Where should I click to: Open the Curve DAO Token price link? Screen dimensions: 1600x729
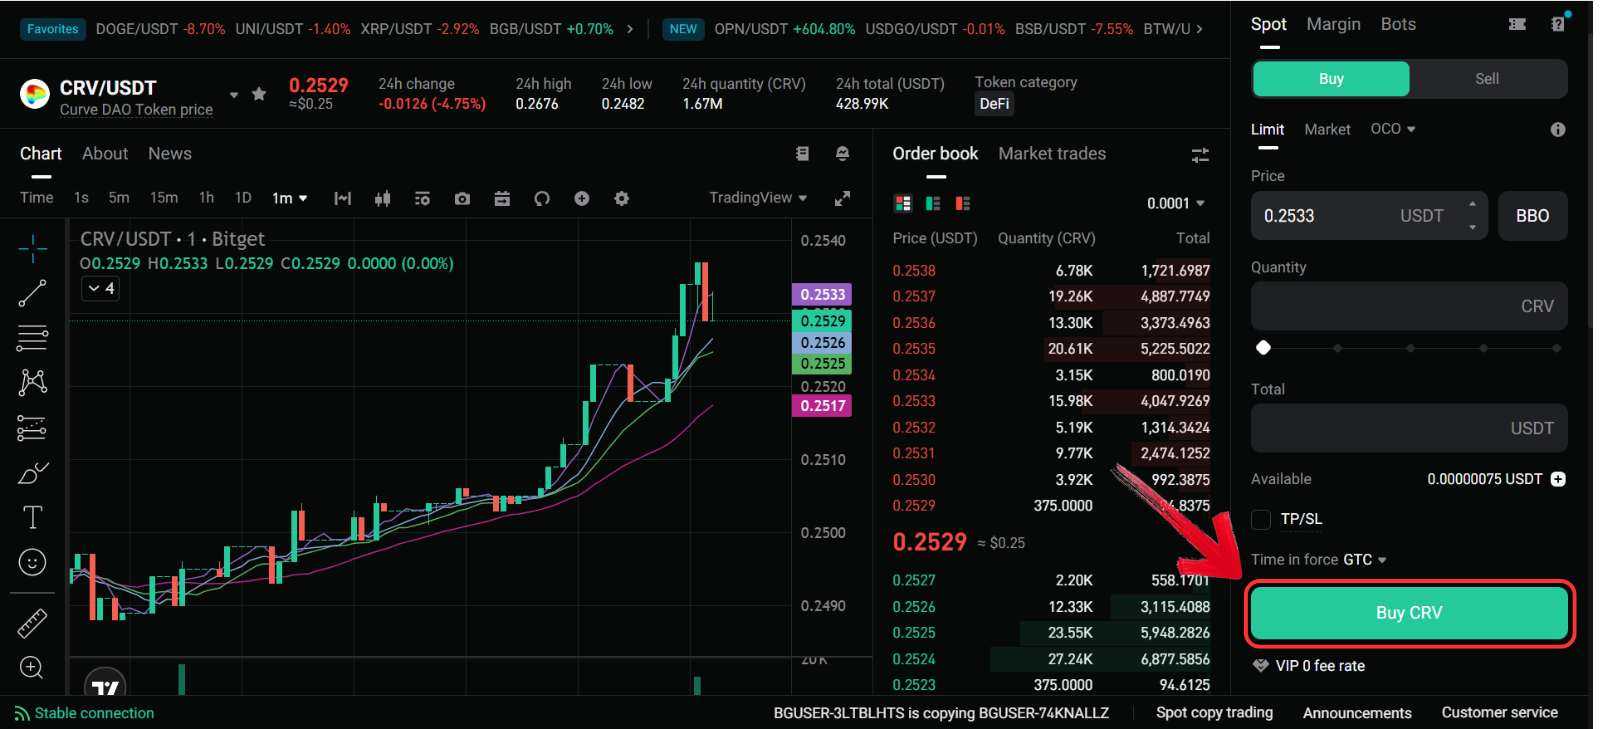click(136, 110)
